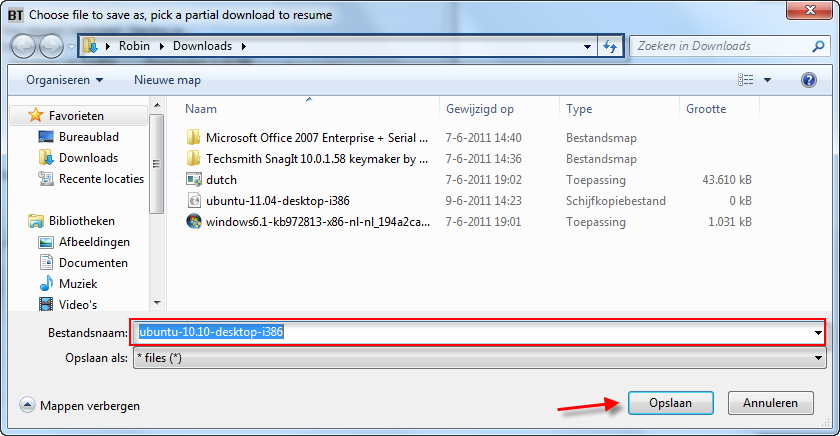Click the Schijfkopiebestand type cell
Image resolution: width=840 pixels, height=436 pixels.
tap(616, 201)
